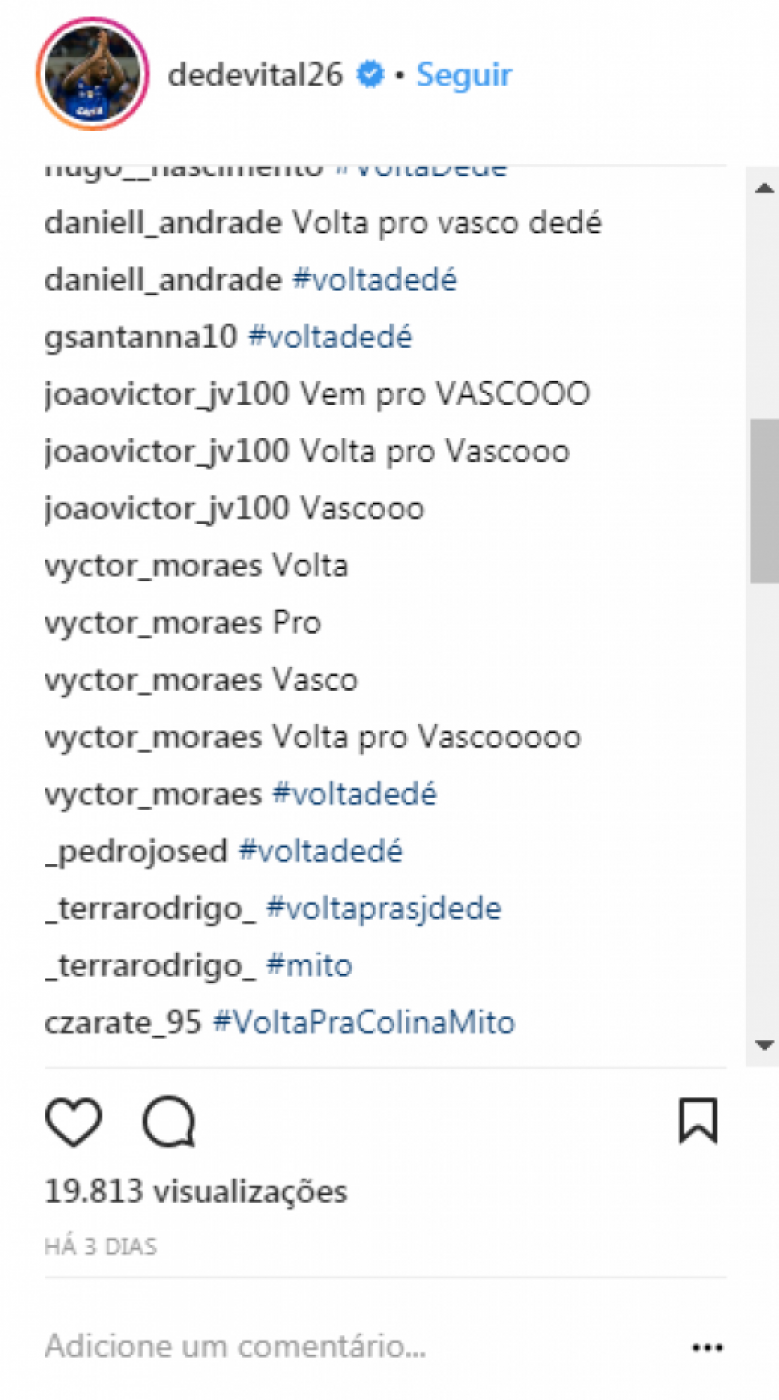This screenshot has width=779, height=1400.
Task: Click the 19.813 visualizações view count
Action: click(x=196, y=1191)
